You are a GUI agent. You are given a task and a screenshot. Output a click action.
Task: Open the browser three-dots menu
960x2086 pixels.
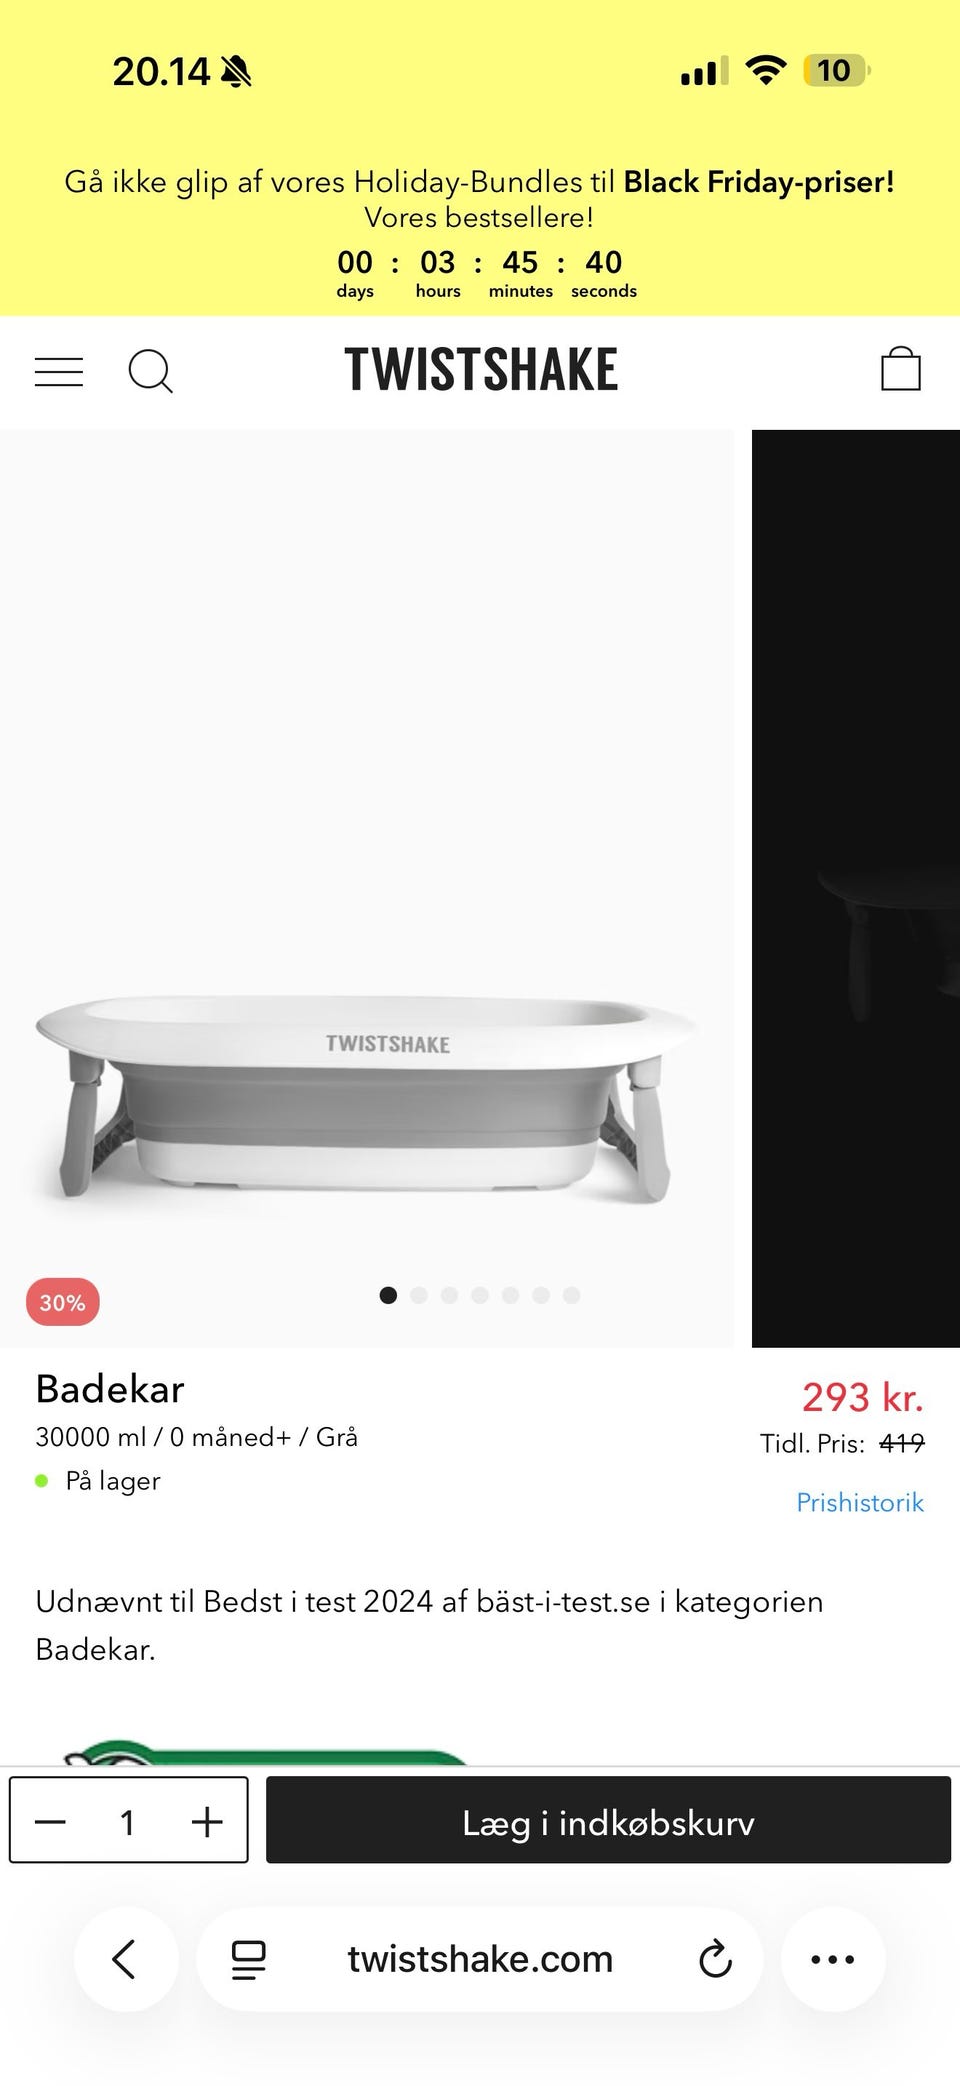click(832, 1959)
